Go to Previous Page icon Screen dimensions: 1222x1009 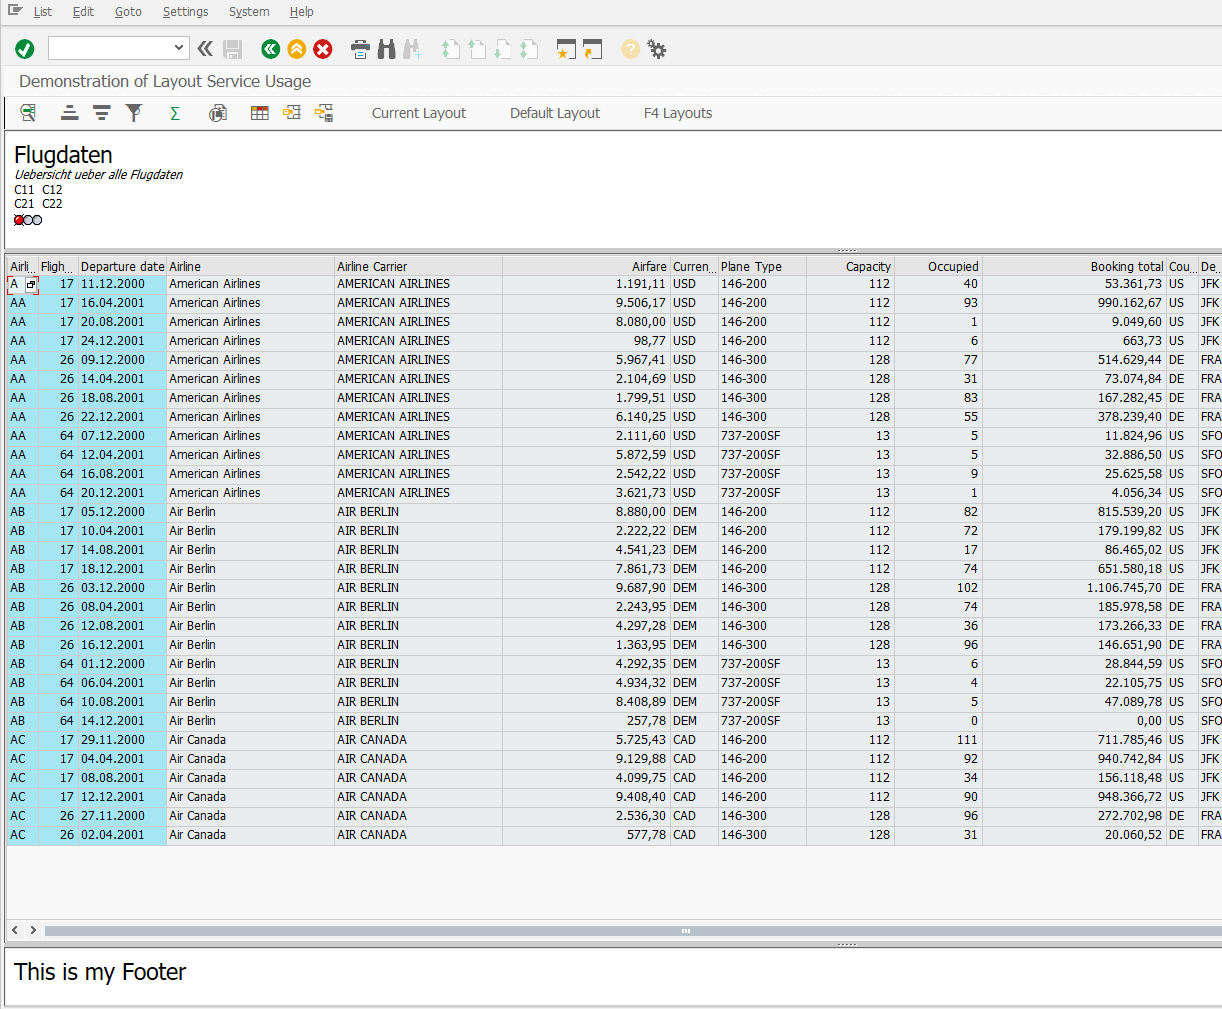tap(477, 49)
